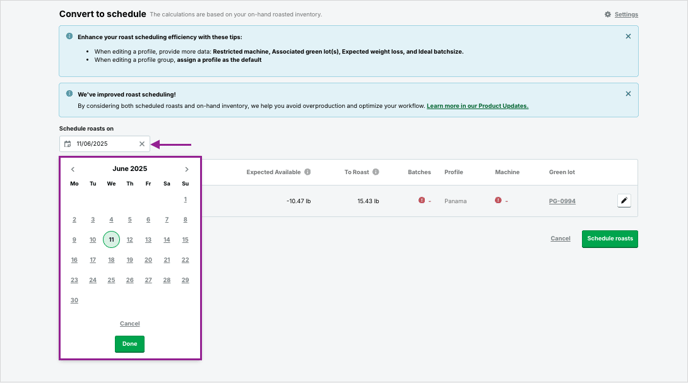Click the Batches warning icon
This screenshot has width=688, height=383.
[x=422, y=200]
